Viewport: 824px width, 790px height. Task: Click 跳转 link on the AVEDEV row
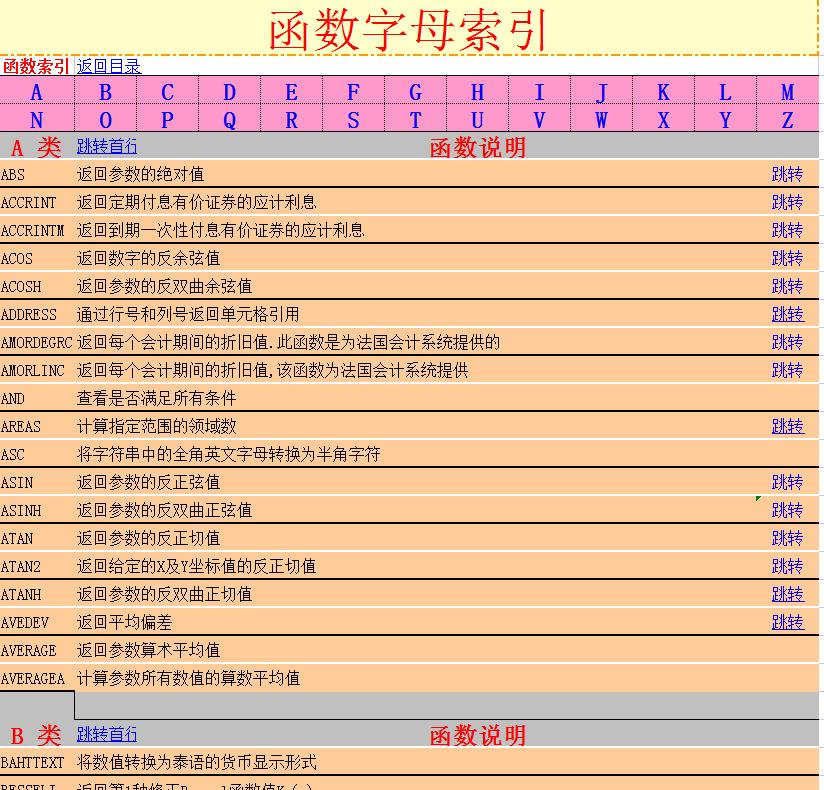click(787, 622)
